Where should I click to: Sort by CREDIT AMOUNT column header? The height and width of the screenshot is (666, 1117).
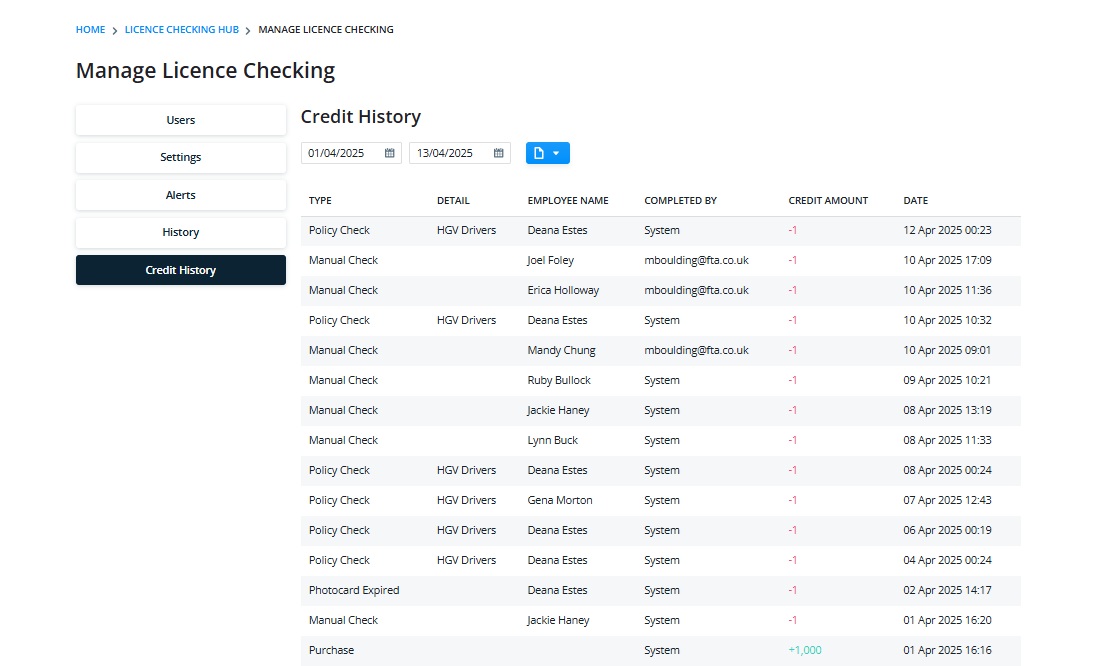(828, 201)
